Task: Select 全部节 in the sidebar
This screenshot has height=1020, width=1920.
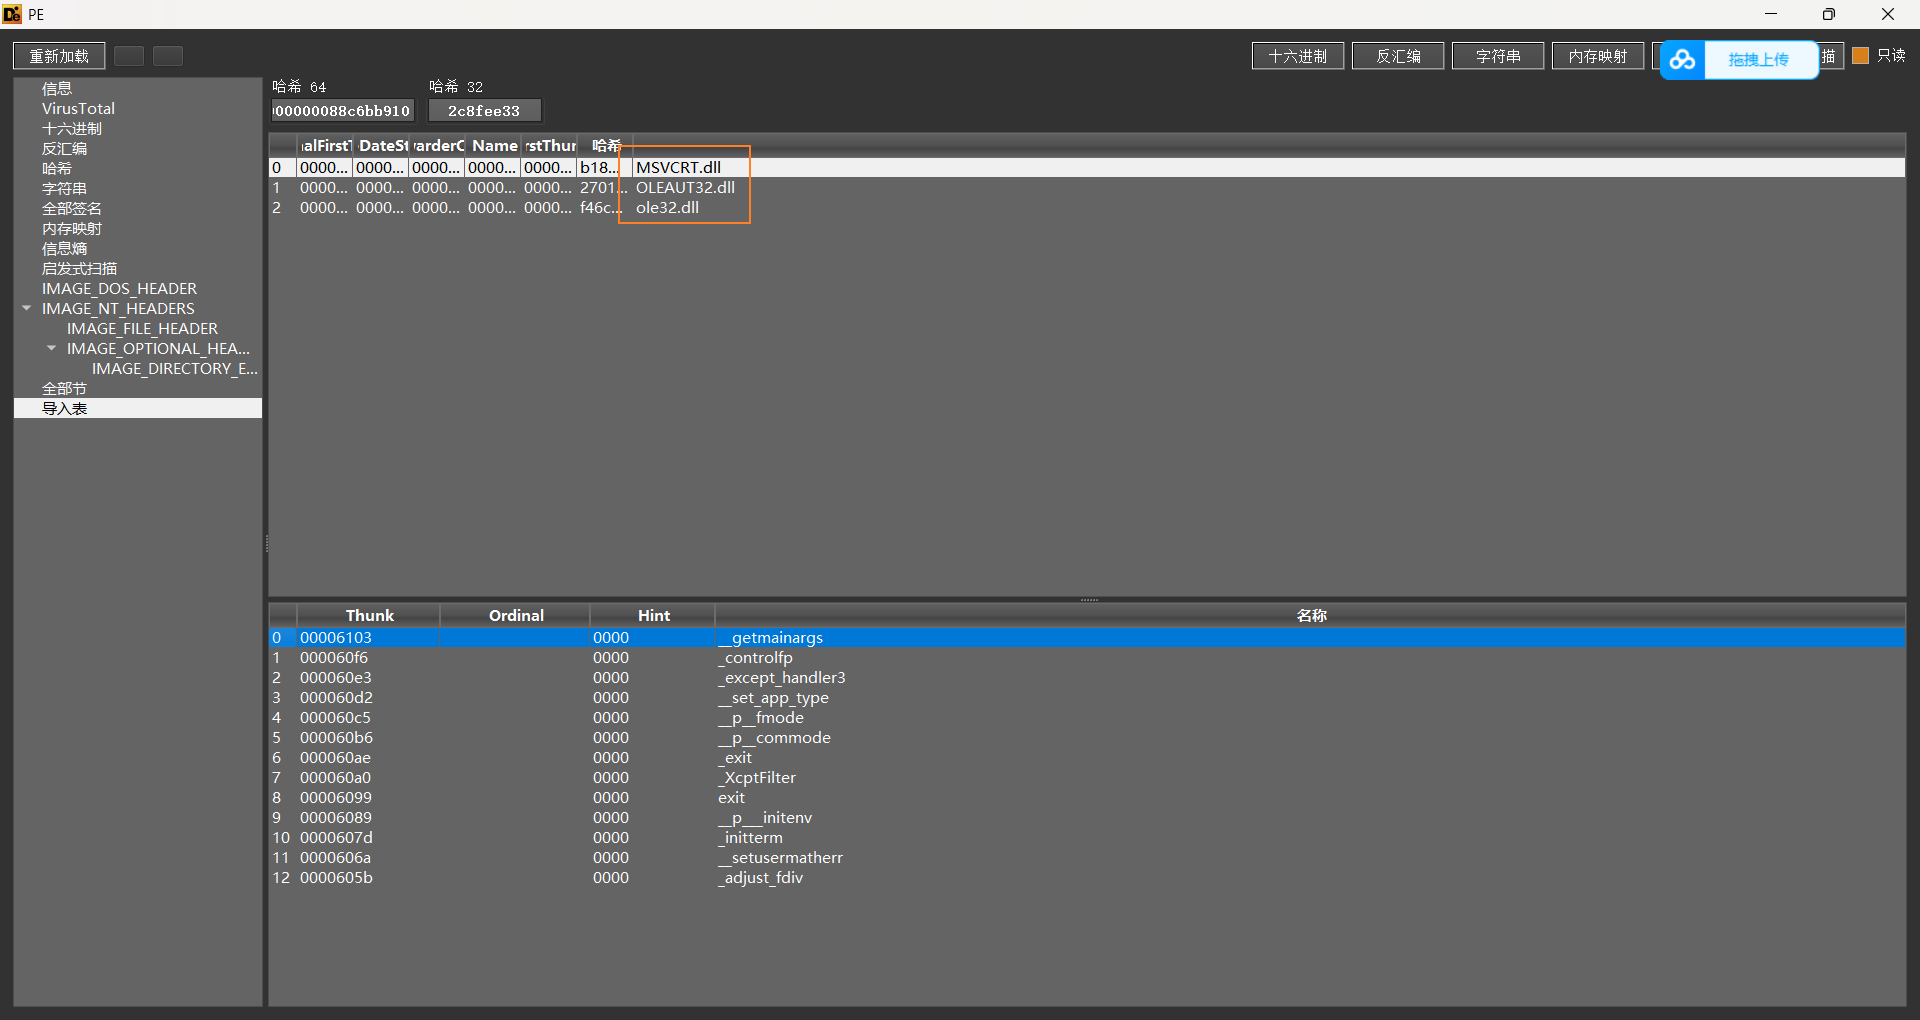Action: [x=64, y=388]
